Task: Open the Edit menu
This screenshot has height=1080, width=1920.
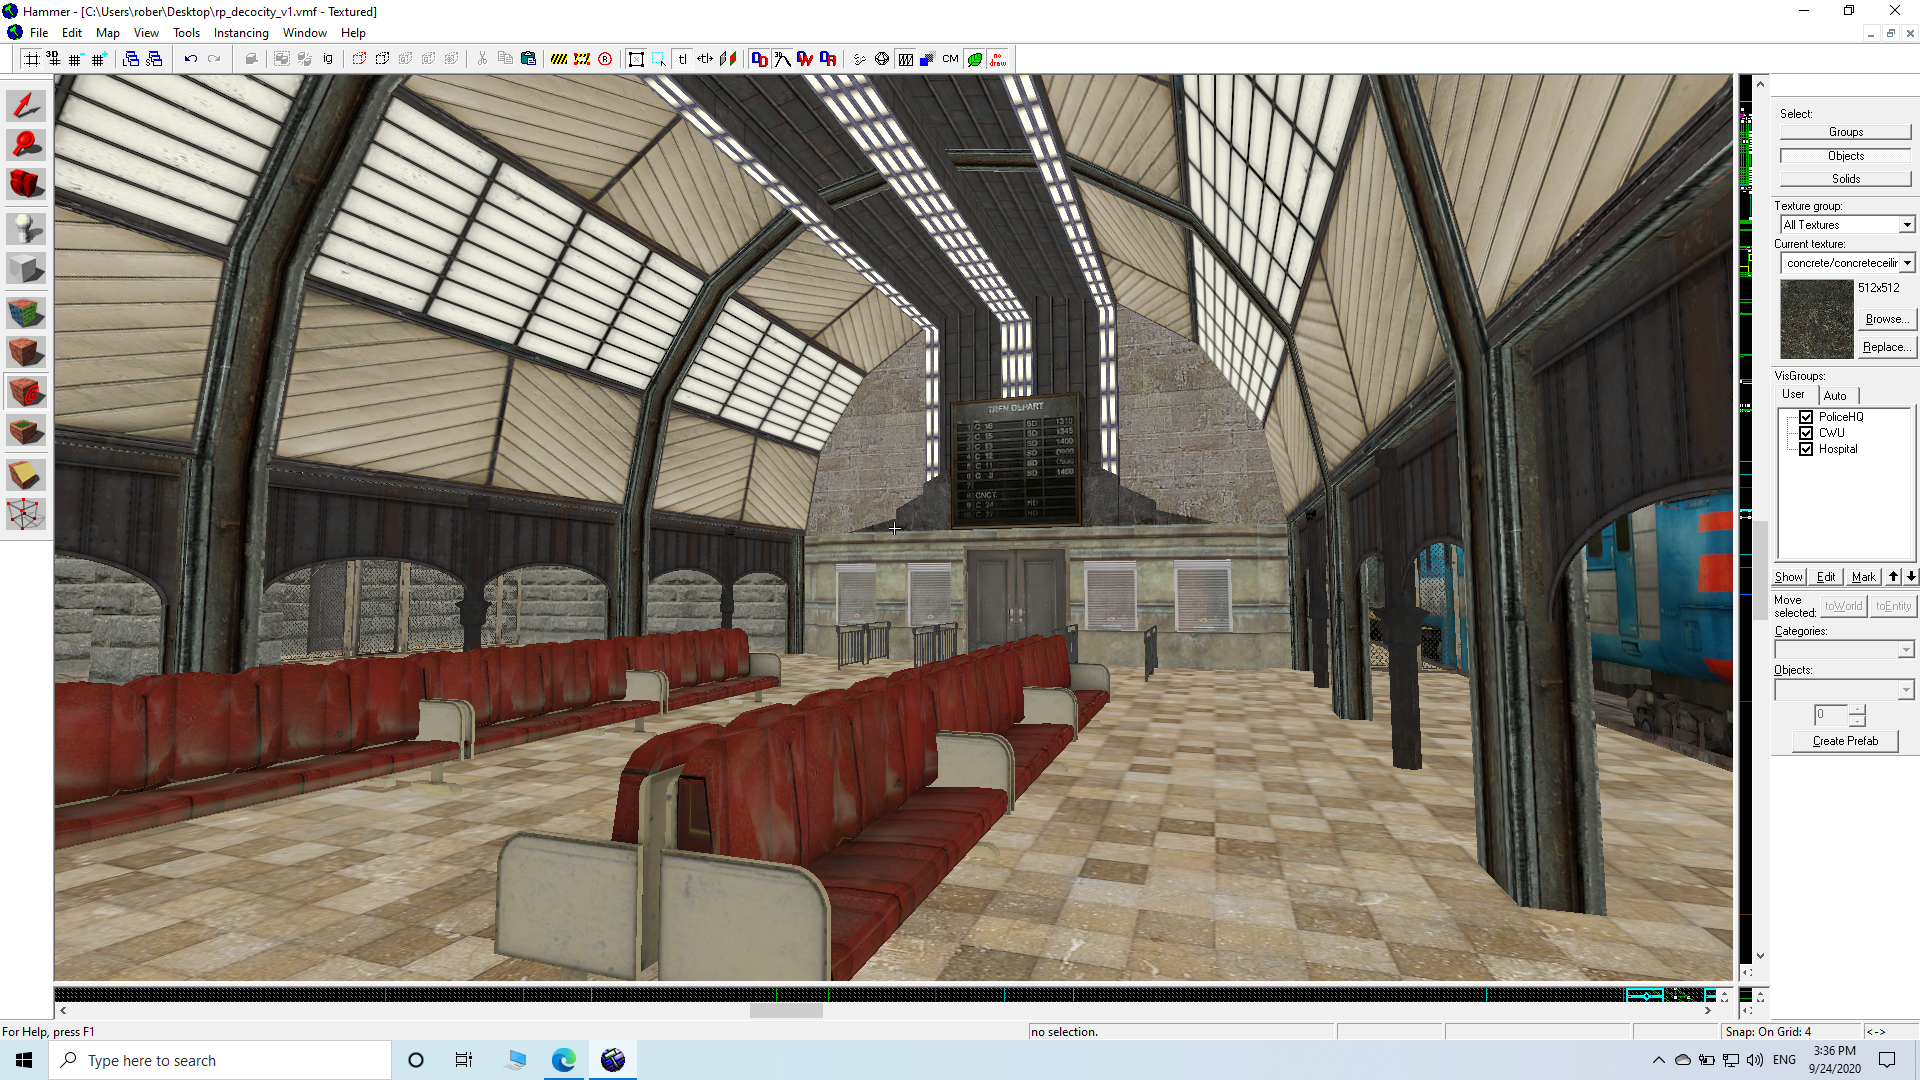Action: pyautogui.click(x=72, y=33)
